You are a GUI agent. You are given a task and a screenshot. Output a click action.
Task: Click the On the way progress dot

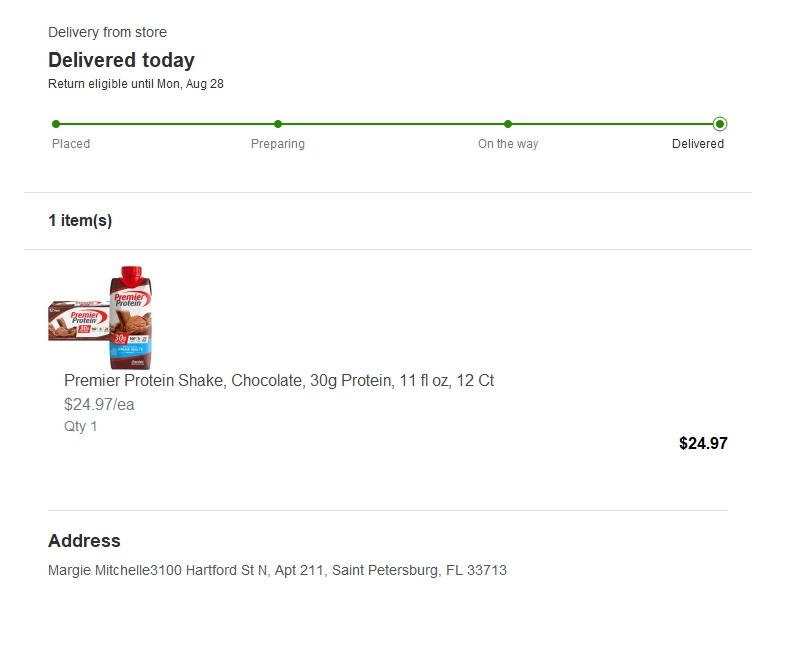(x=508, y=124)
